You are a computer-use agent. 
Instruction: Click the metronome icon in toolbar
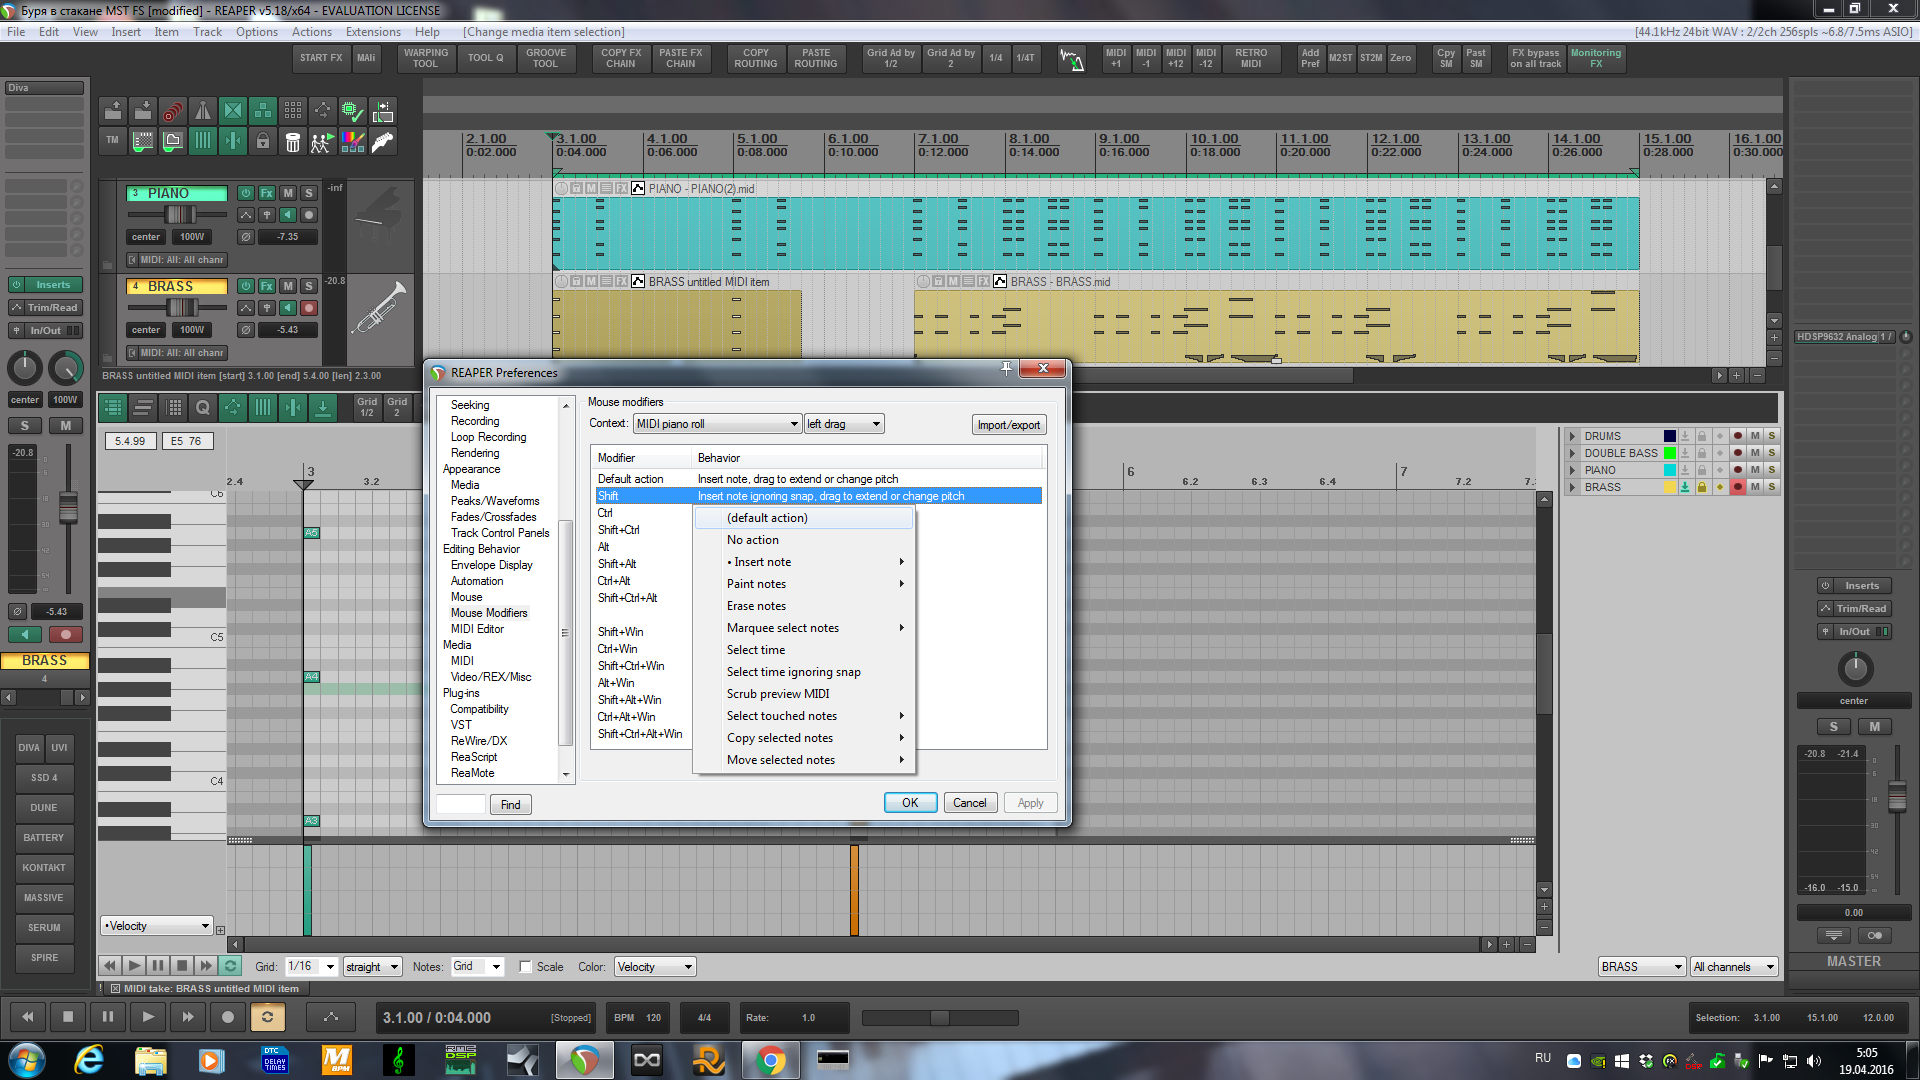[x=203, y=111]
